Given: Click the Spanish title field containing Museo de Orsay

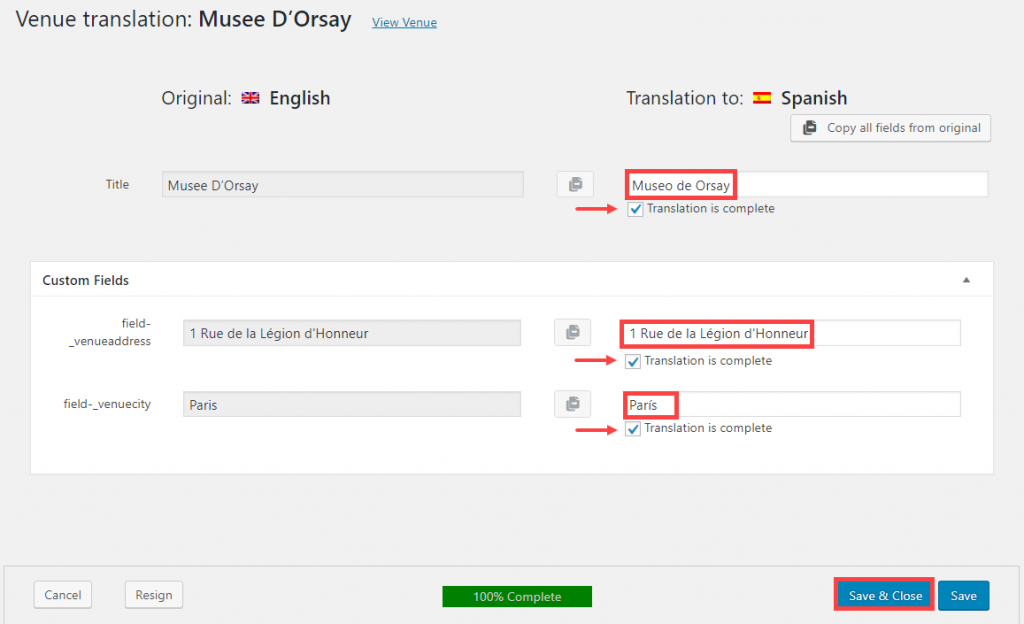Looking at the screenshot, I should point(807,185).
